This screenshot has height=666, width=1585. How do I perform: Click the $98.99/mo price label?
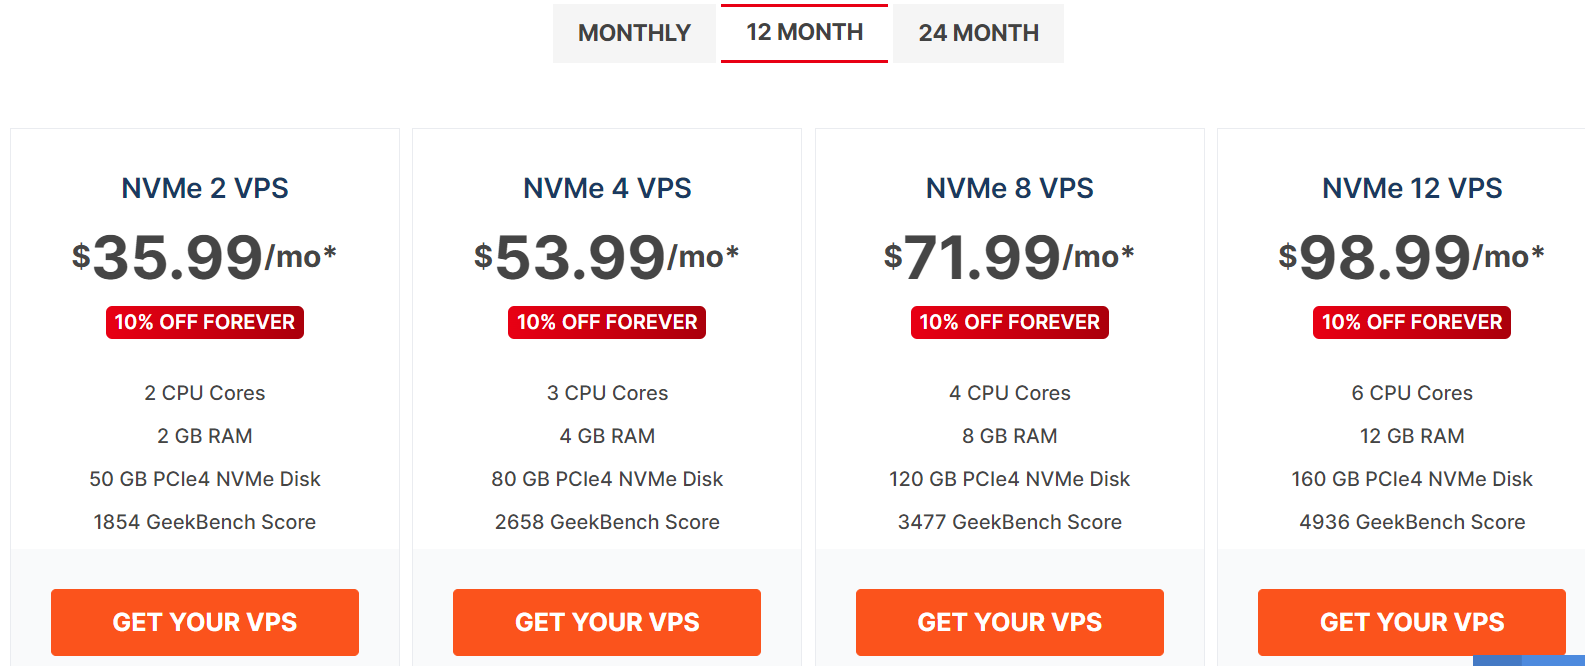pos(1411,257)
